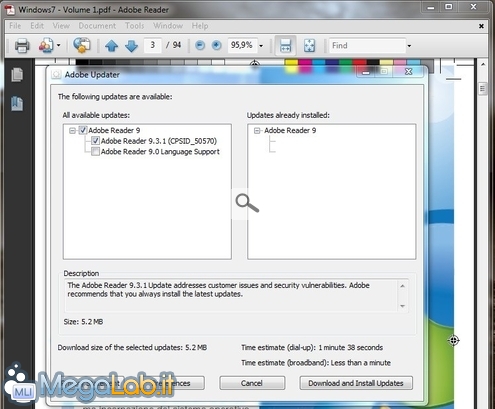Zoom in with plus button
The image size is (495, 409).
[217, 45]
